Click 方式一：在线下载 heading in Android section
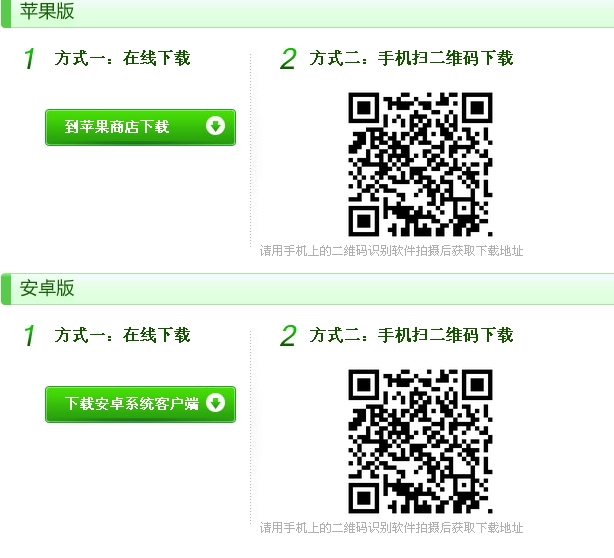The image size is (614, 558). tap(123, 335)
